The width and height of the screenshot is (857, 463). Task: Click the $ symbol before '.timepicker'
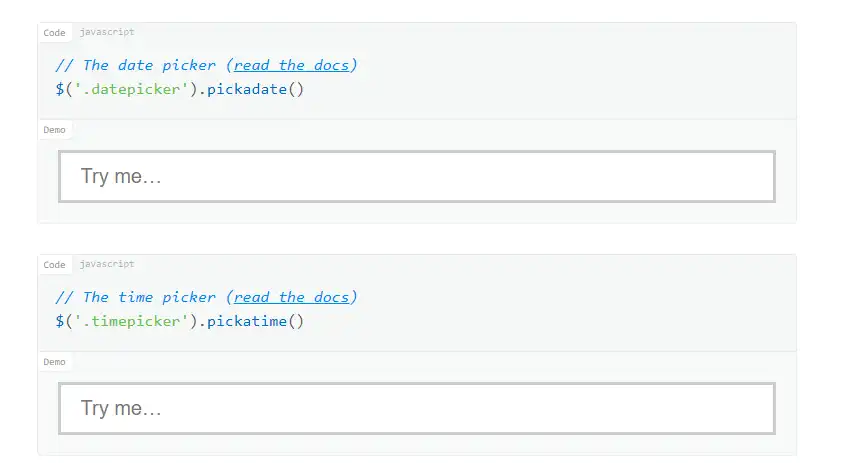[x=60, y=322]
